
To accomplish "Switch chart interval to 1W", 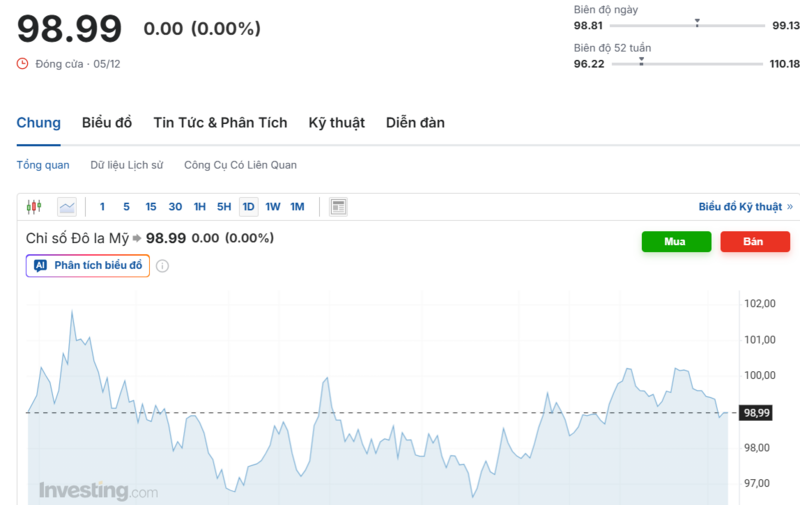I will point(273,207).
